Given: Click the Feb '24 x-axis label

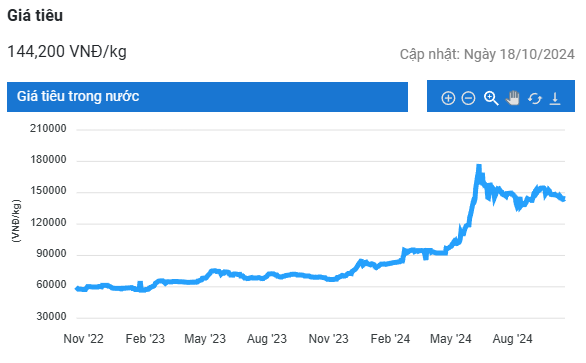Looking at the screenshot, I should pos(390,339).
